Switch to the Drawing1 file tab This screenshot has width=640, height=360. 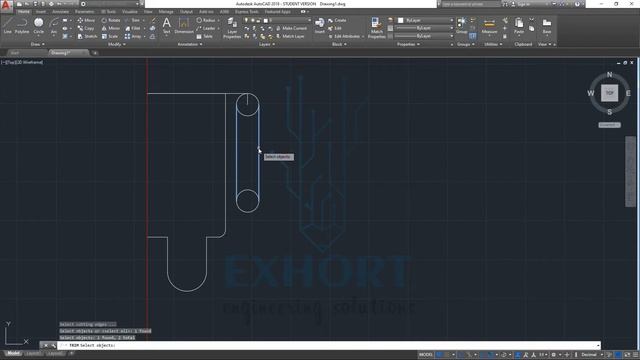tap(68, 53)
